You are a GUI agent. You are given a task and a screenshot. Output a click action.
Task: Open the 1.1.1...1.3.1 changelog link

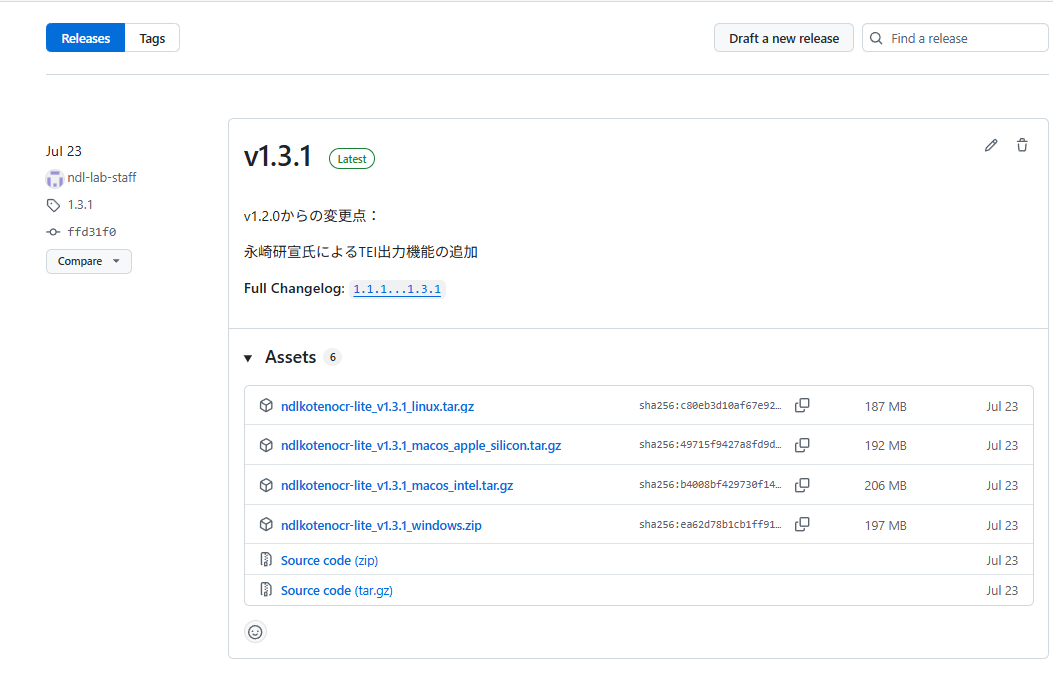click(x=397, y=289)
